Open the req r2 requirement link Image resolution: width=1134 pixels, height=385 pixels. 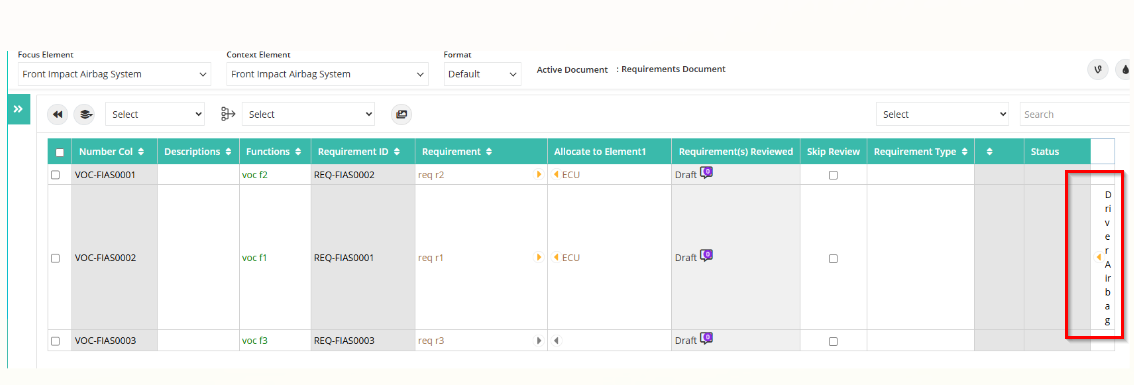[430, 175]
